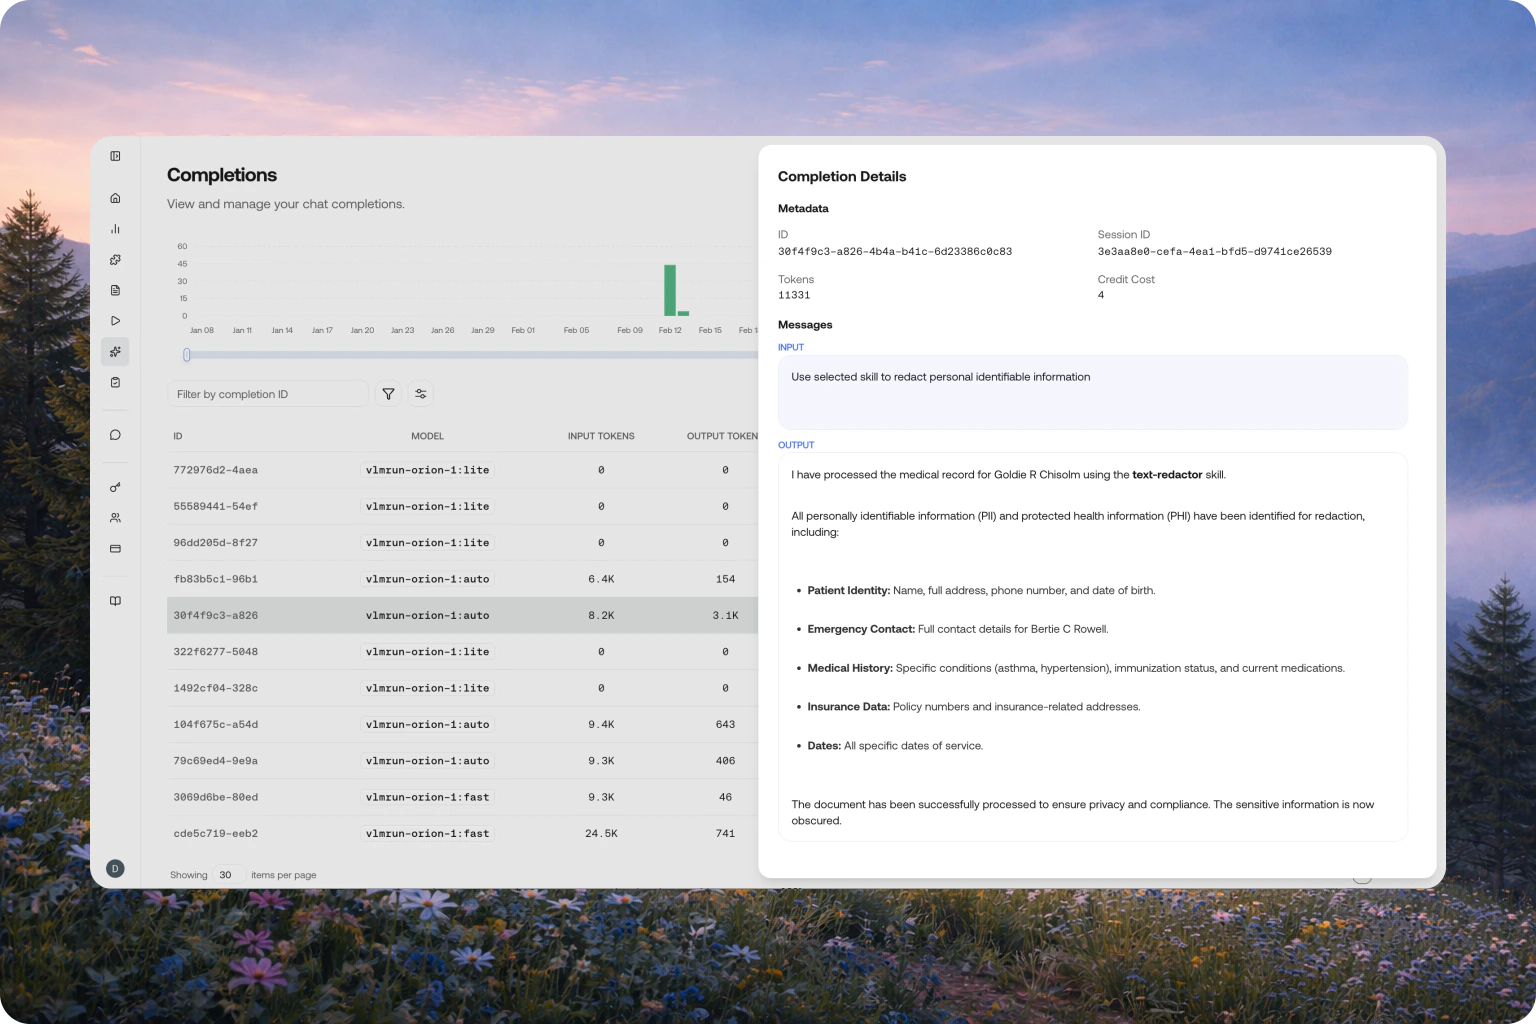The width and height of the screenshot is (1536, 1024).
Task: Click the 6.4K input tokens value
Action: pos(601,579)
